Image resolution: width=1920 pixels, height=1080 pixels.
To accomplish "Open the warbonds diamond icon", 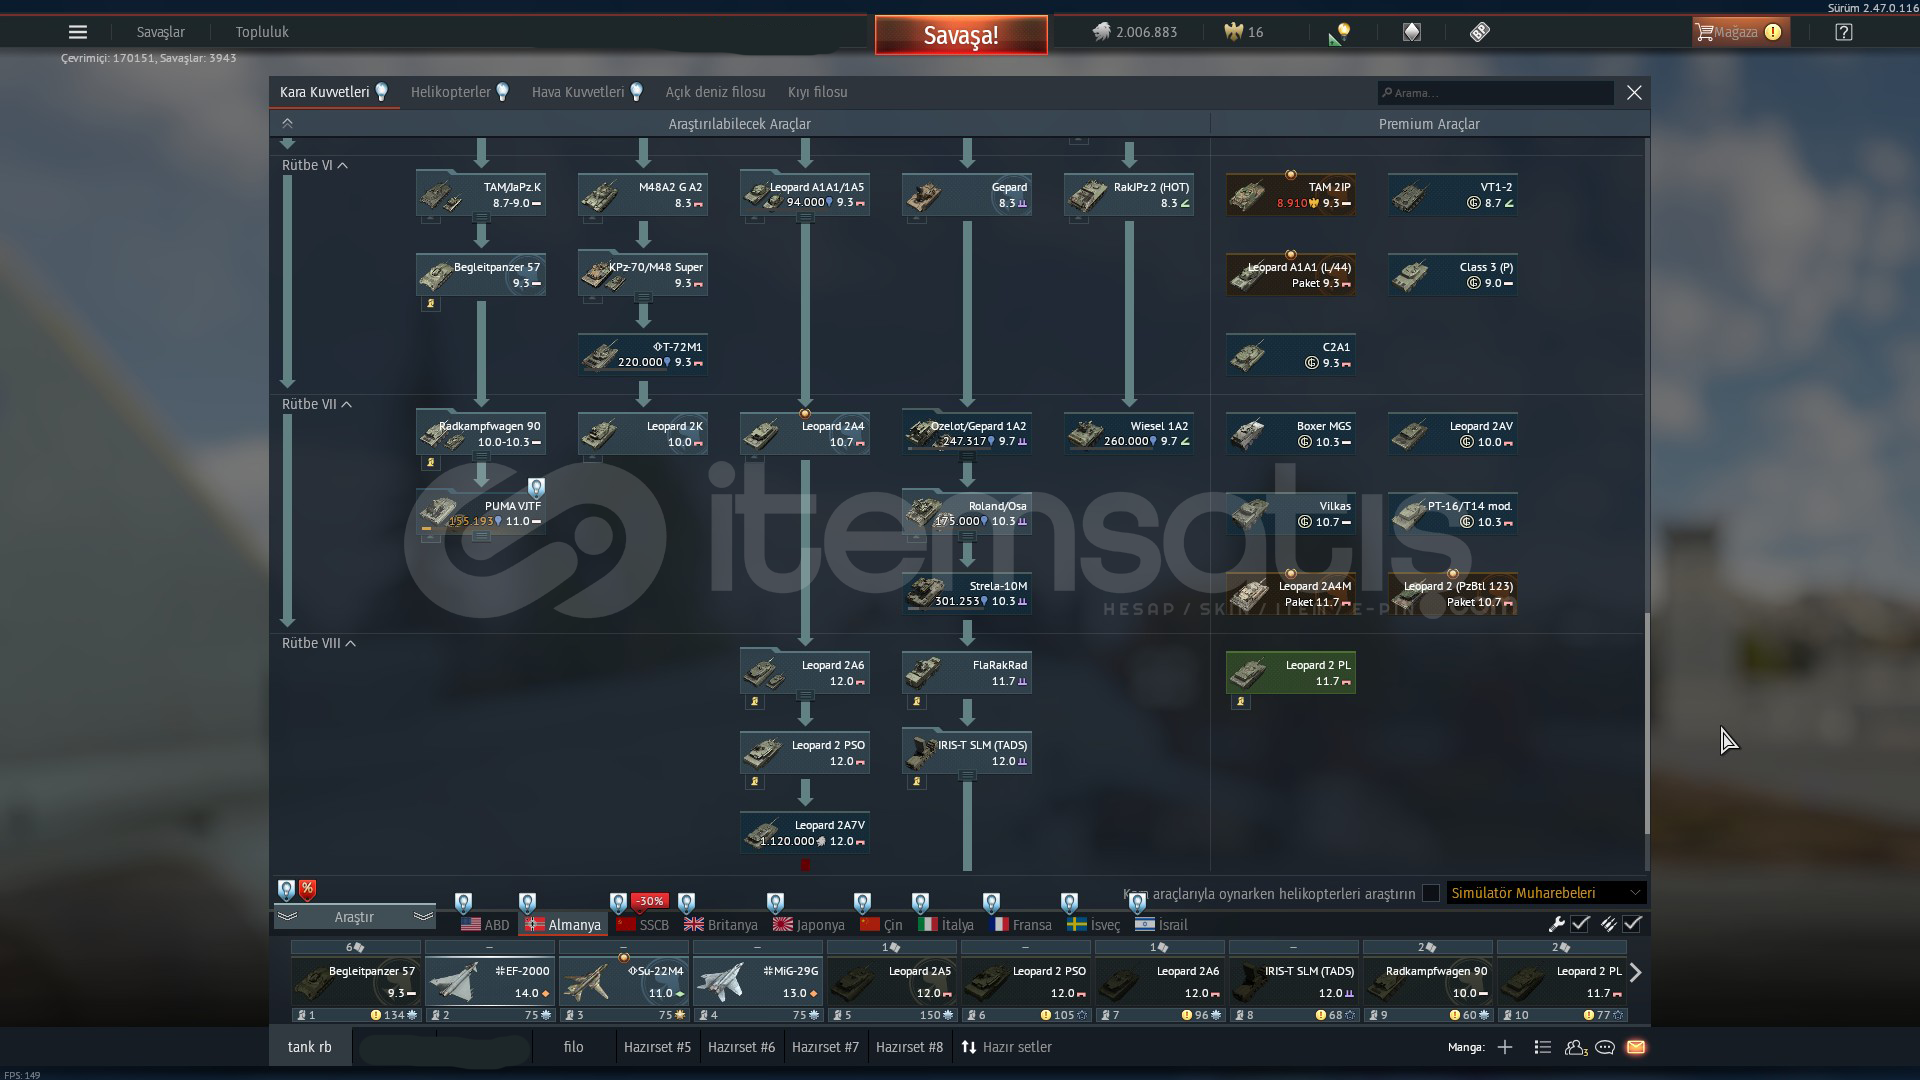I will point(1411,32).
